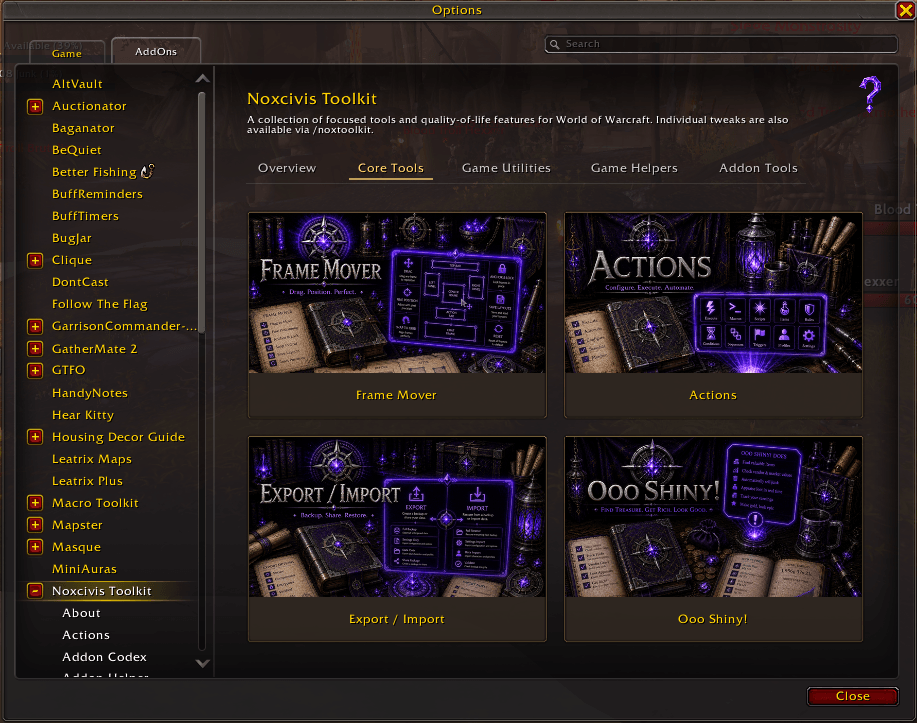Click the purple question mark help icon
917x723 pixels.
point(870,94)
